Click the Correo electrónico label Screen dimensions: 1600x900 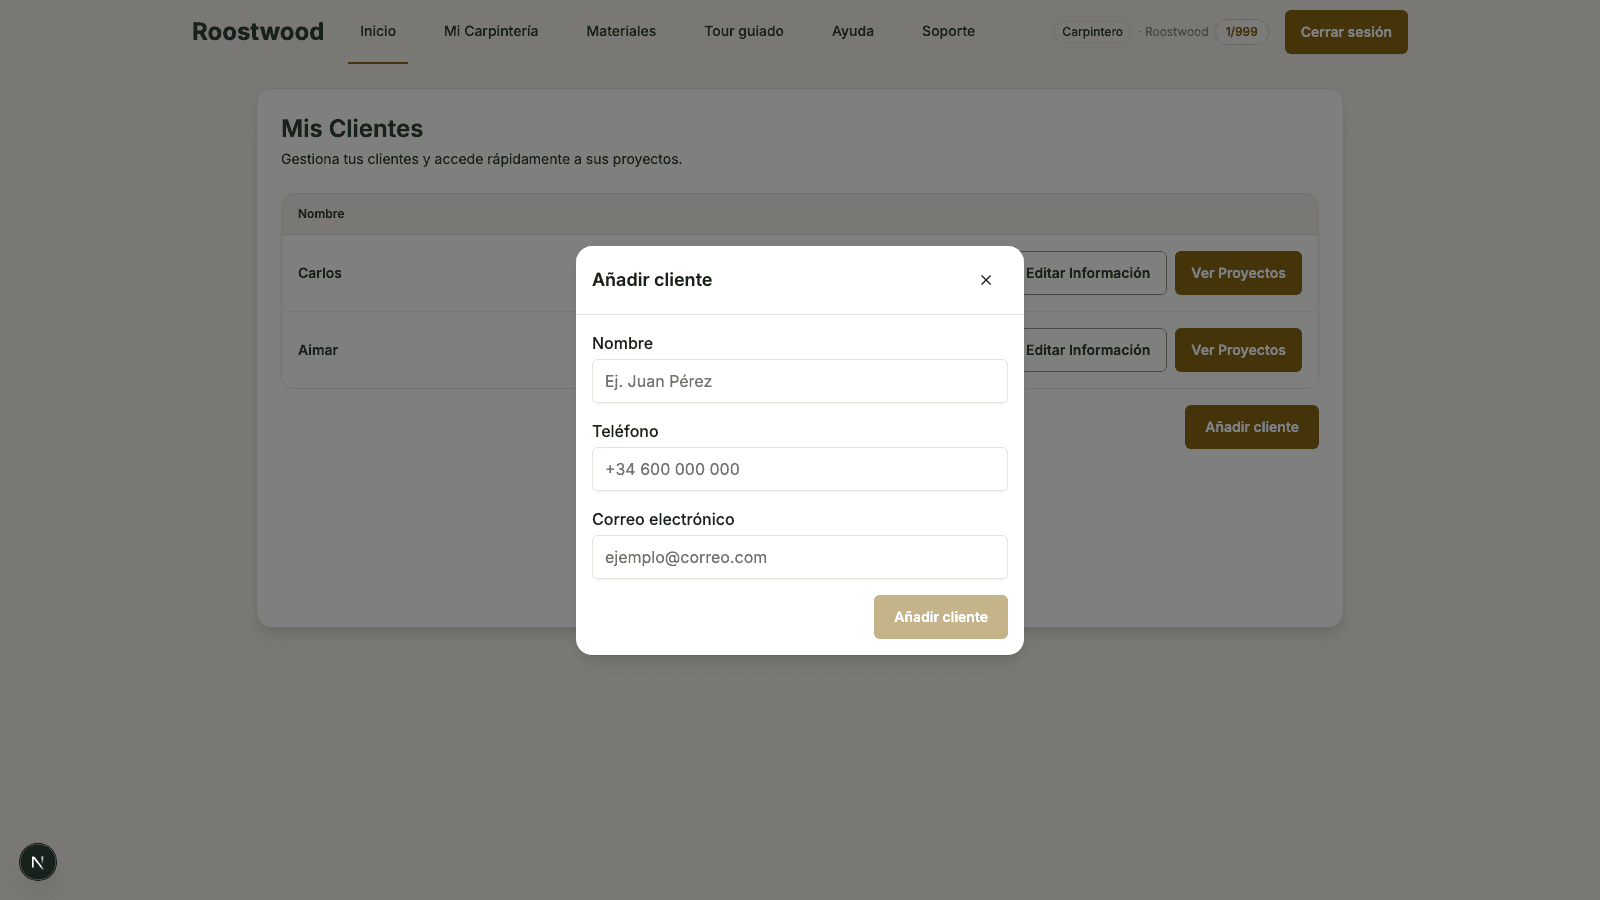663,519
